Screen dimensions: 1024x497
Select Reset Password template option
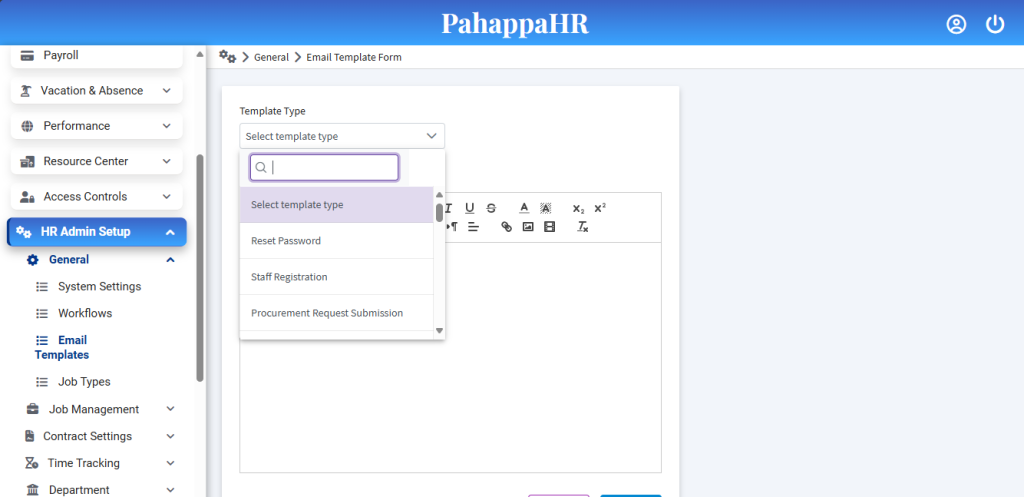[286, 241]
